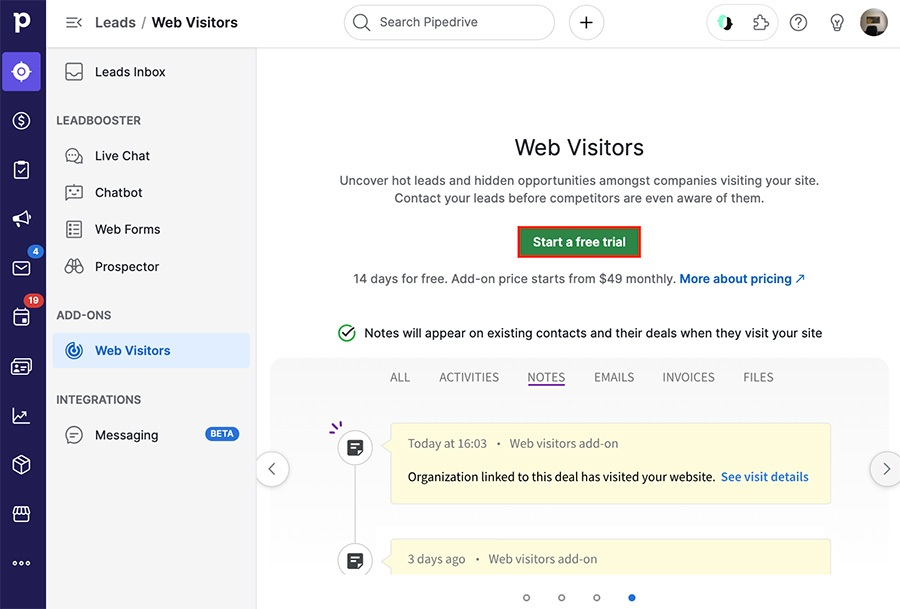This screenshot has width=900, height=609.
Task: Open the puzzle-piece integrations icon
Action: click(x=761, y=23)
